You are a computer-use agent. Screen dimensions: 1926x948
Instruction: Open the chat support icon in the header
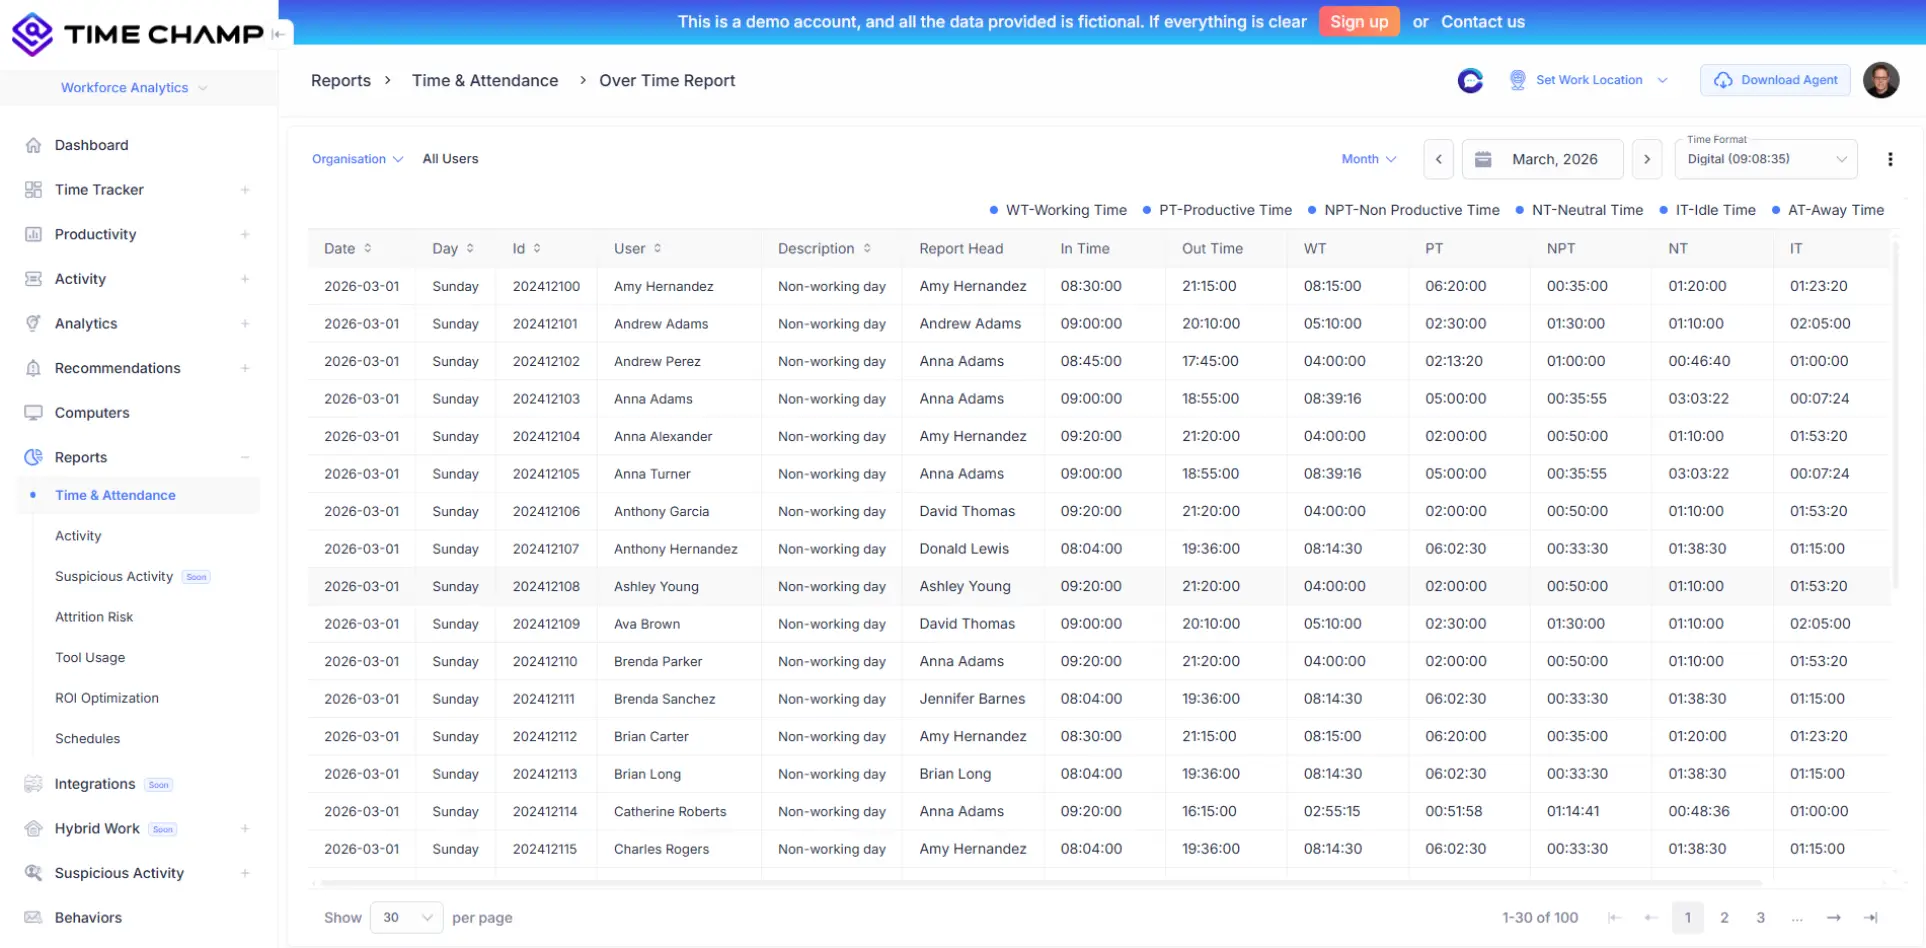point(1470,80)
